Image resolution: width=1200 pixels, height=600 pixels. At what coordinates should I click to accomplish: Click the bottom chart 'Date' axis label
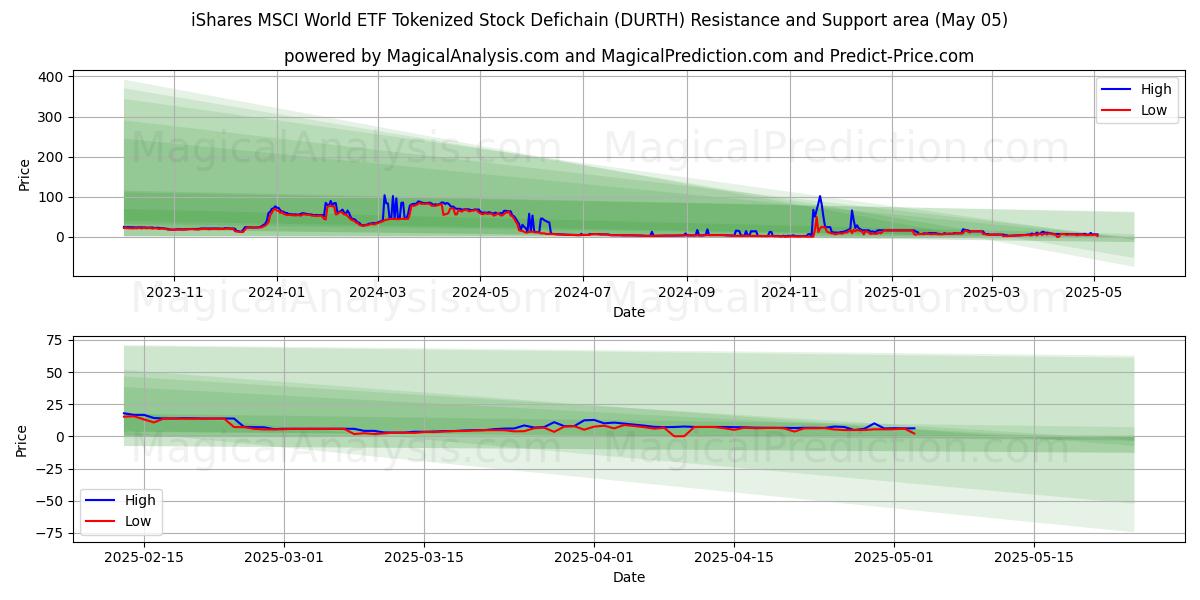tap(629, 577)
